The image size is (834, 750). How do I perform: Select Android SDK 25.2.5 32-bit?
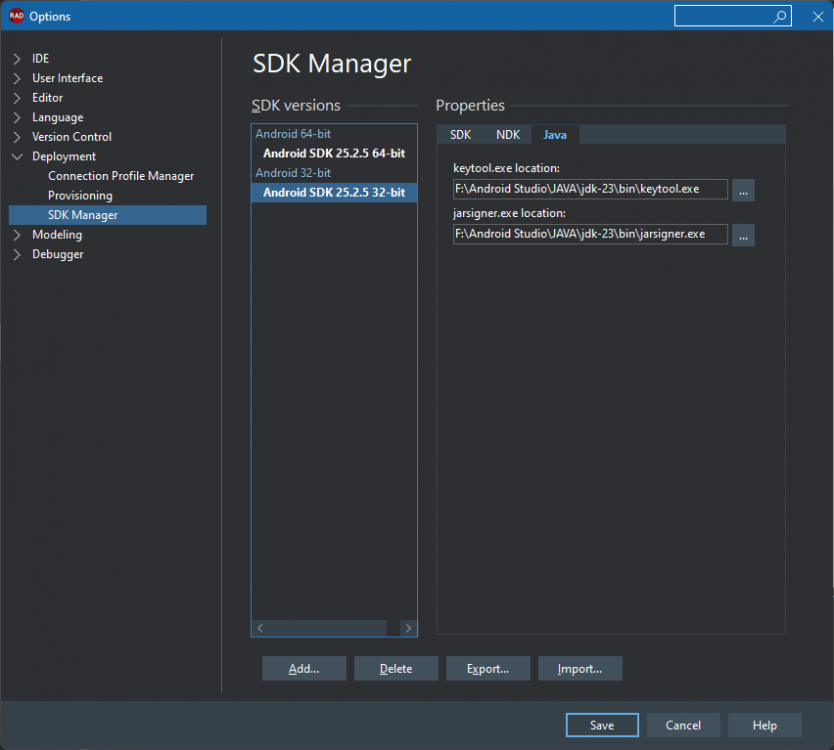[x=334, y=192]
